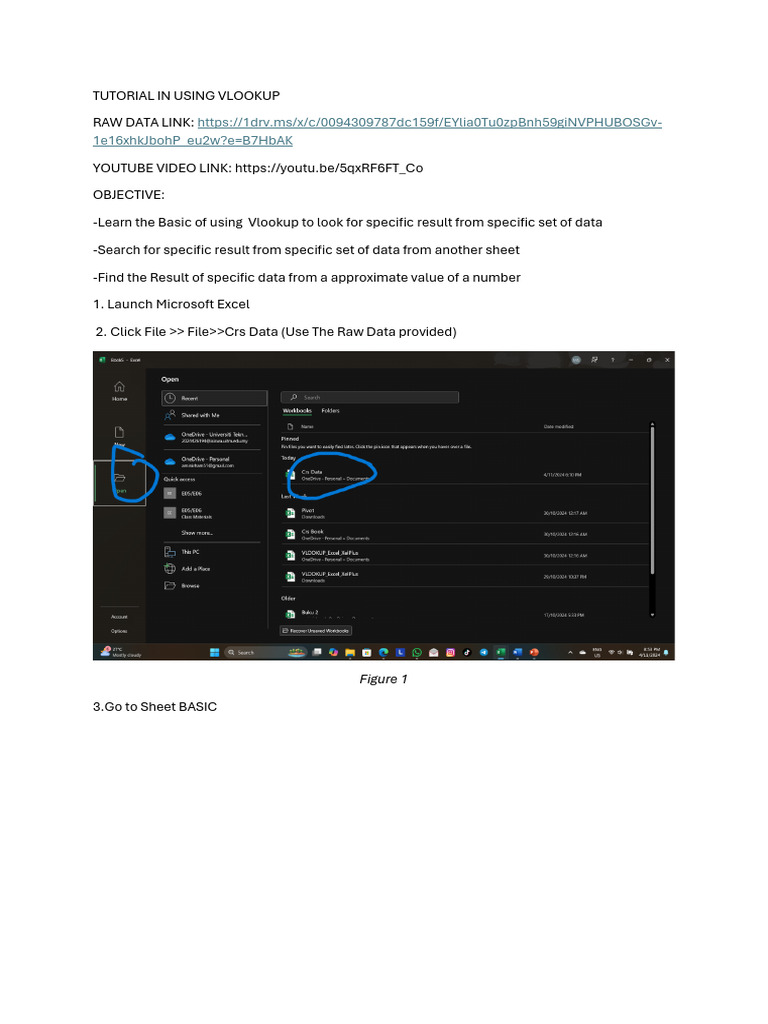Click the Search box in Open pane
Image resolution: width=768 pixels, height=1024 pixels.
(370, 397)
